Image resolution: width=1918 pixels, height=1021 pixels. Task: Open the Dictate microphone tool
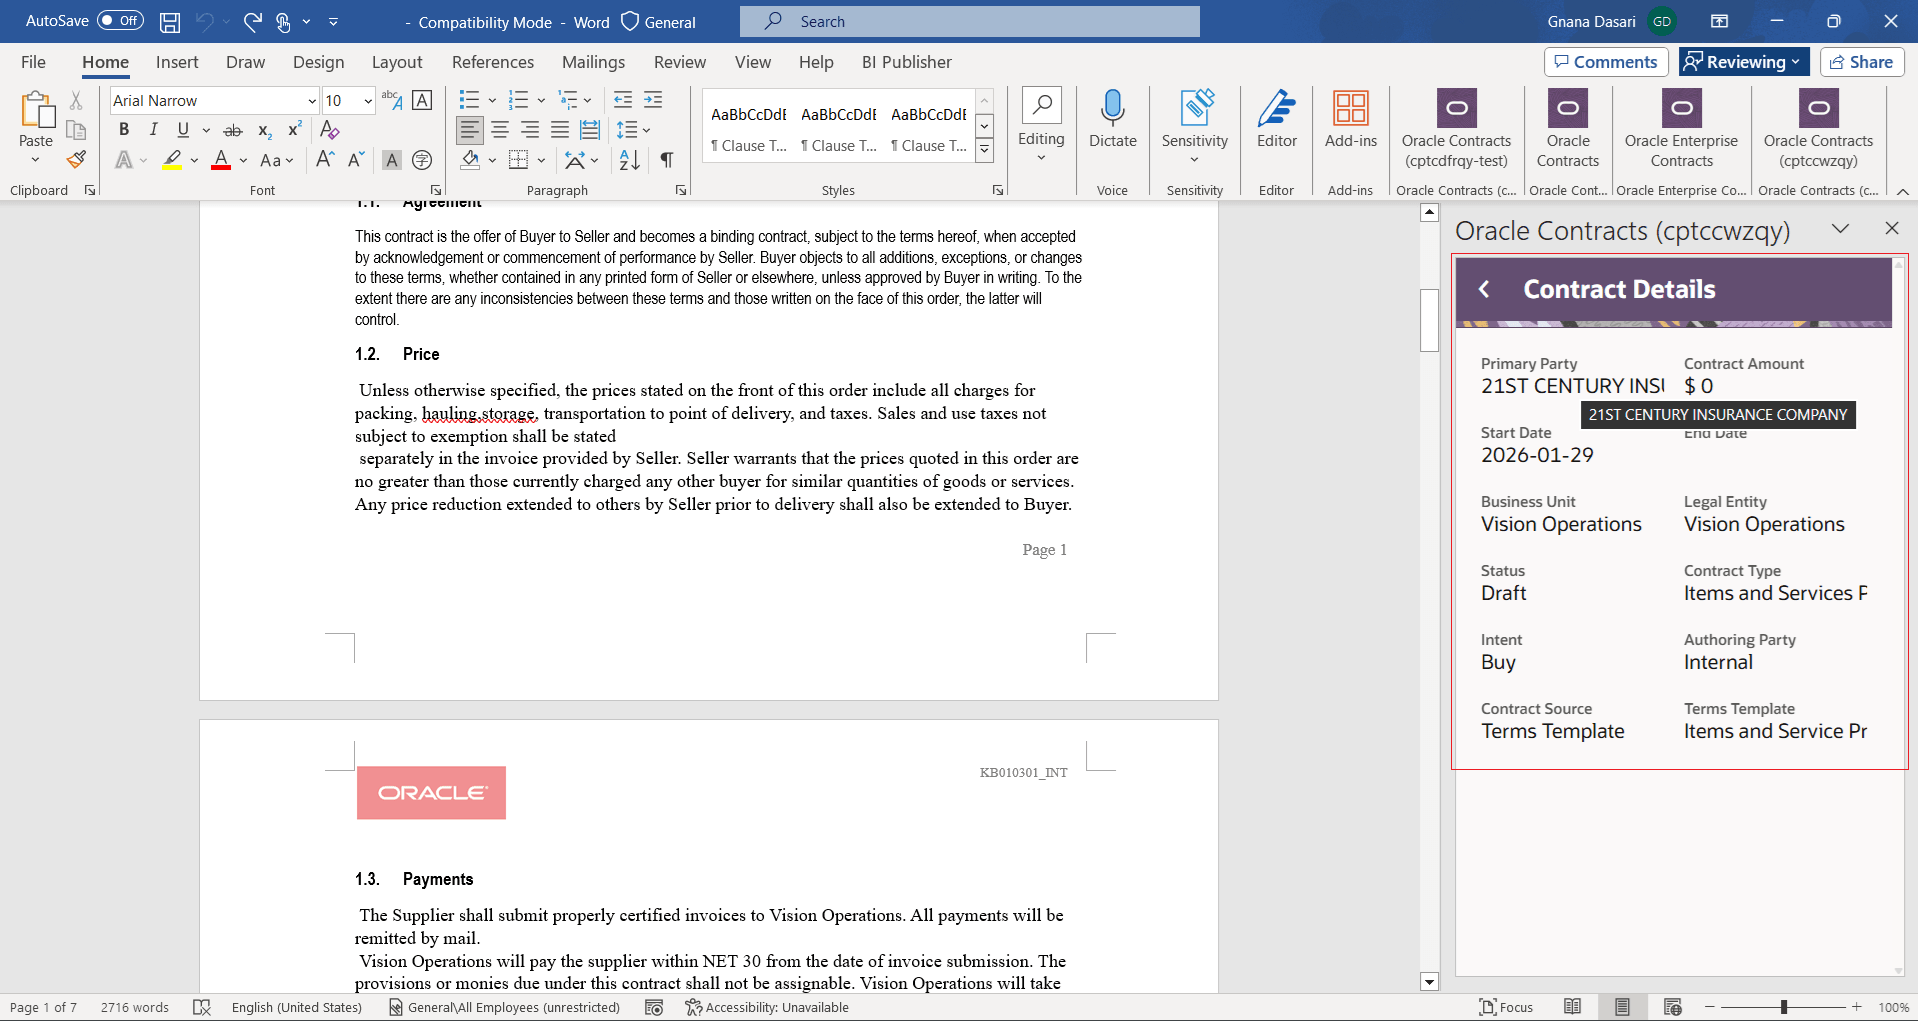pos(1113,119)
